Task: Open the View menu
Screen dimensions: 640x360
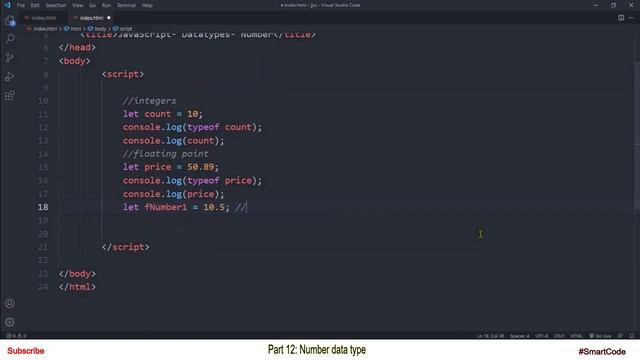Action: click(x=78, y=5)
